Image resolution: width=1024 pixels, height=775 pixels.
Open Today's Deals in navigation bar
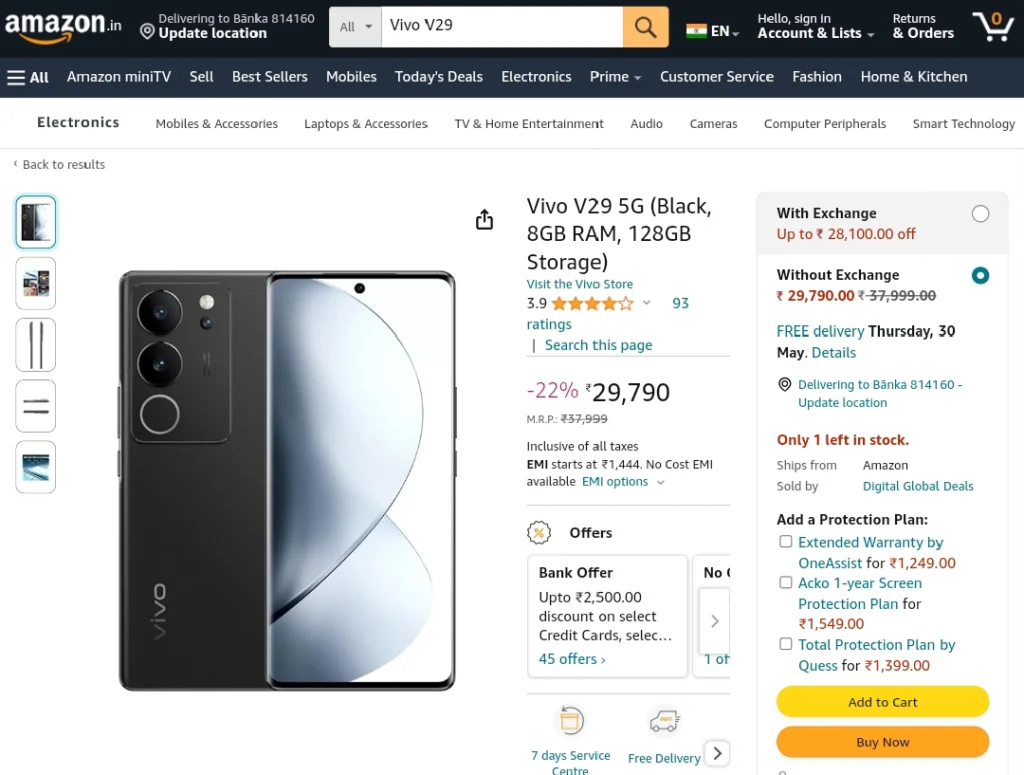point(439,77)
